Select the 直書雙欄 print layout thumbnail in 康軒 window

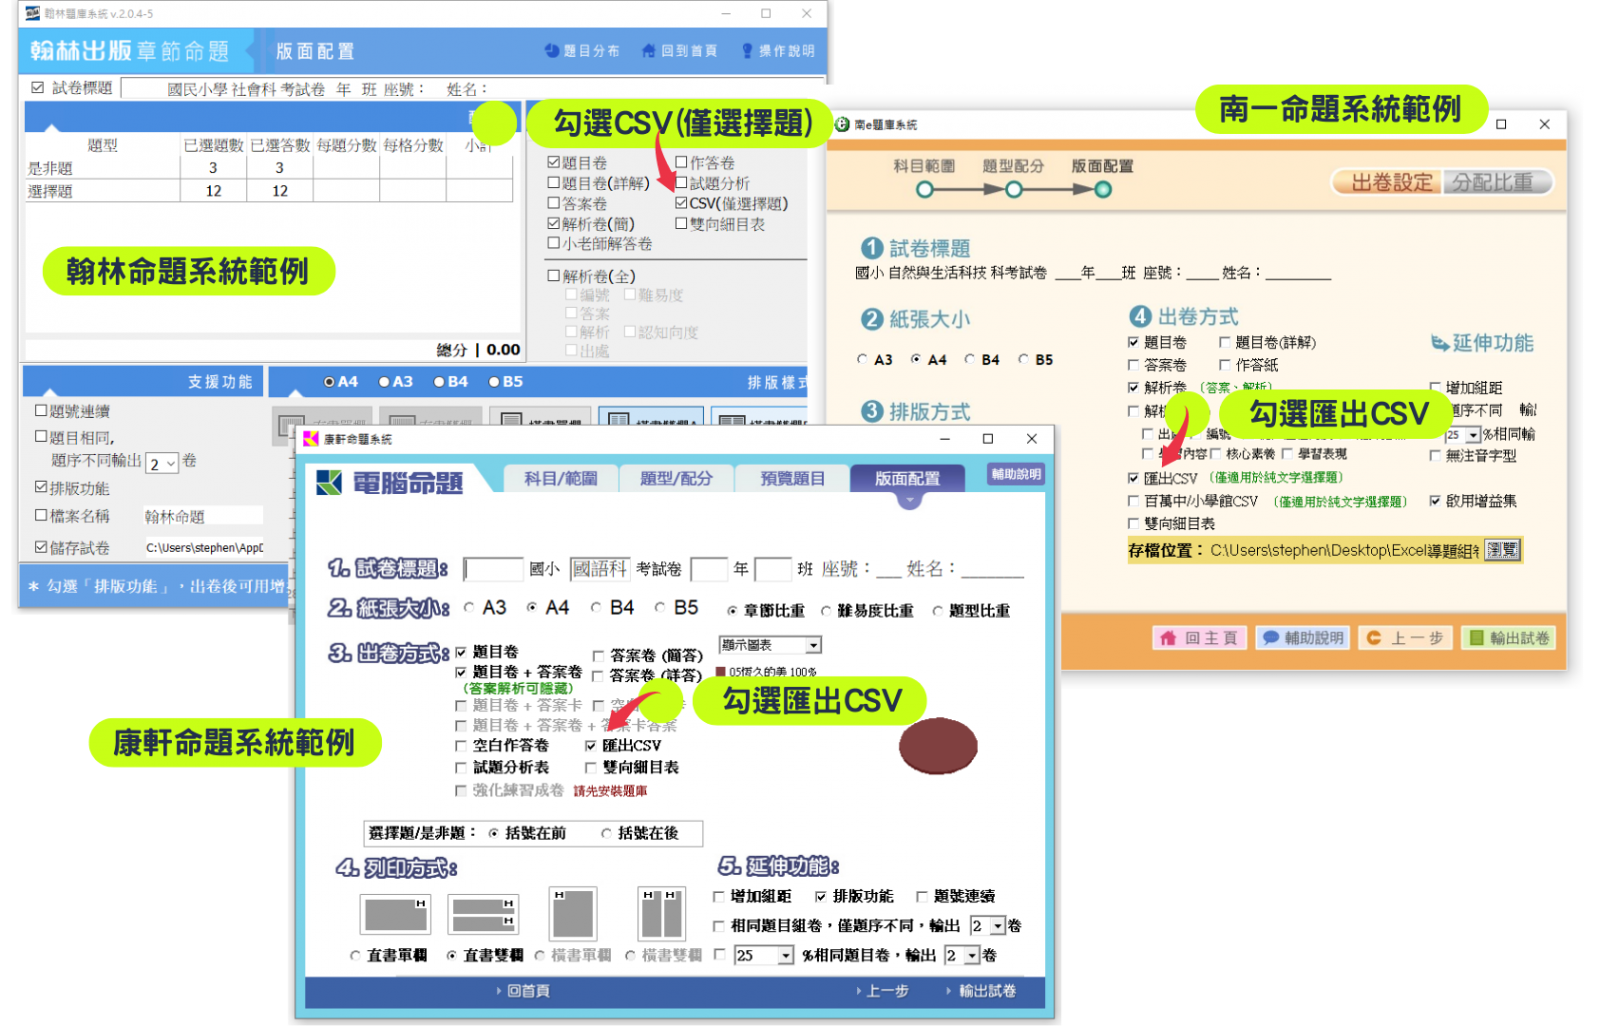(x=482, y=914)
